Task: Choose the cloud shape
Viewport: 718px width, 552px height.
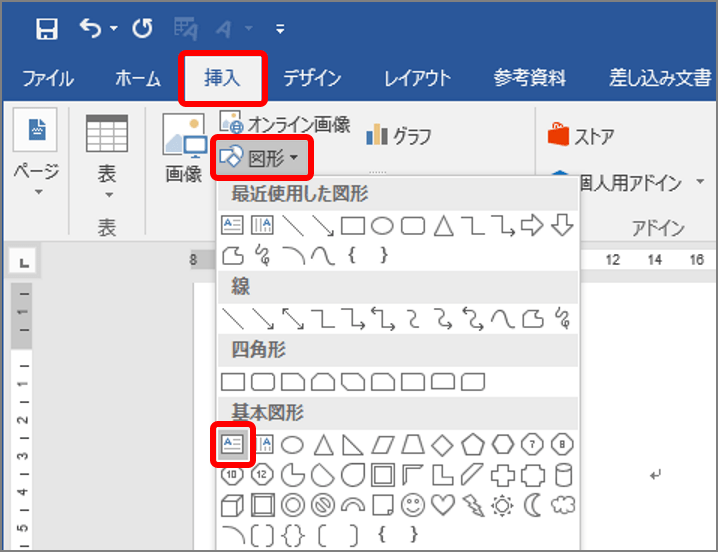Action: (563, 505)
